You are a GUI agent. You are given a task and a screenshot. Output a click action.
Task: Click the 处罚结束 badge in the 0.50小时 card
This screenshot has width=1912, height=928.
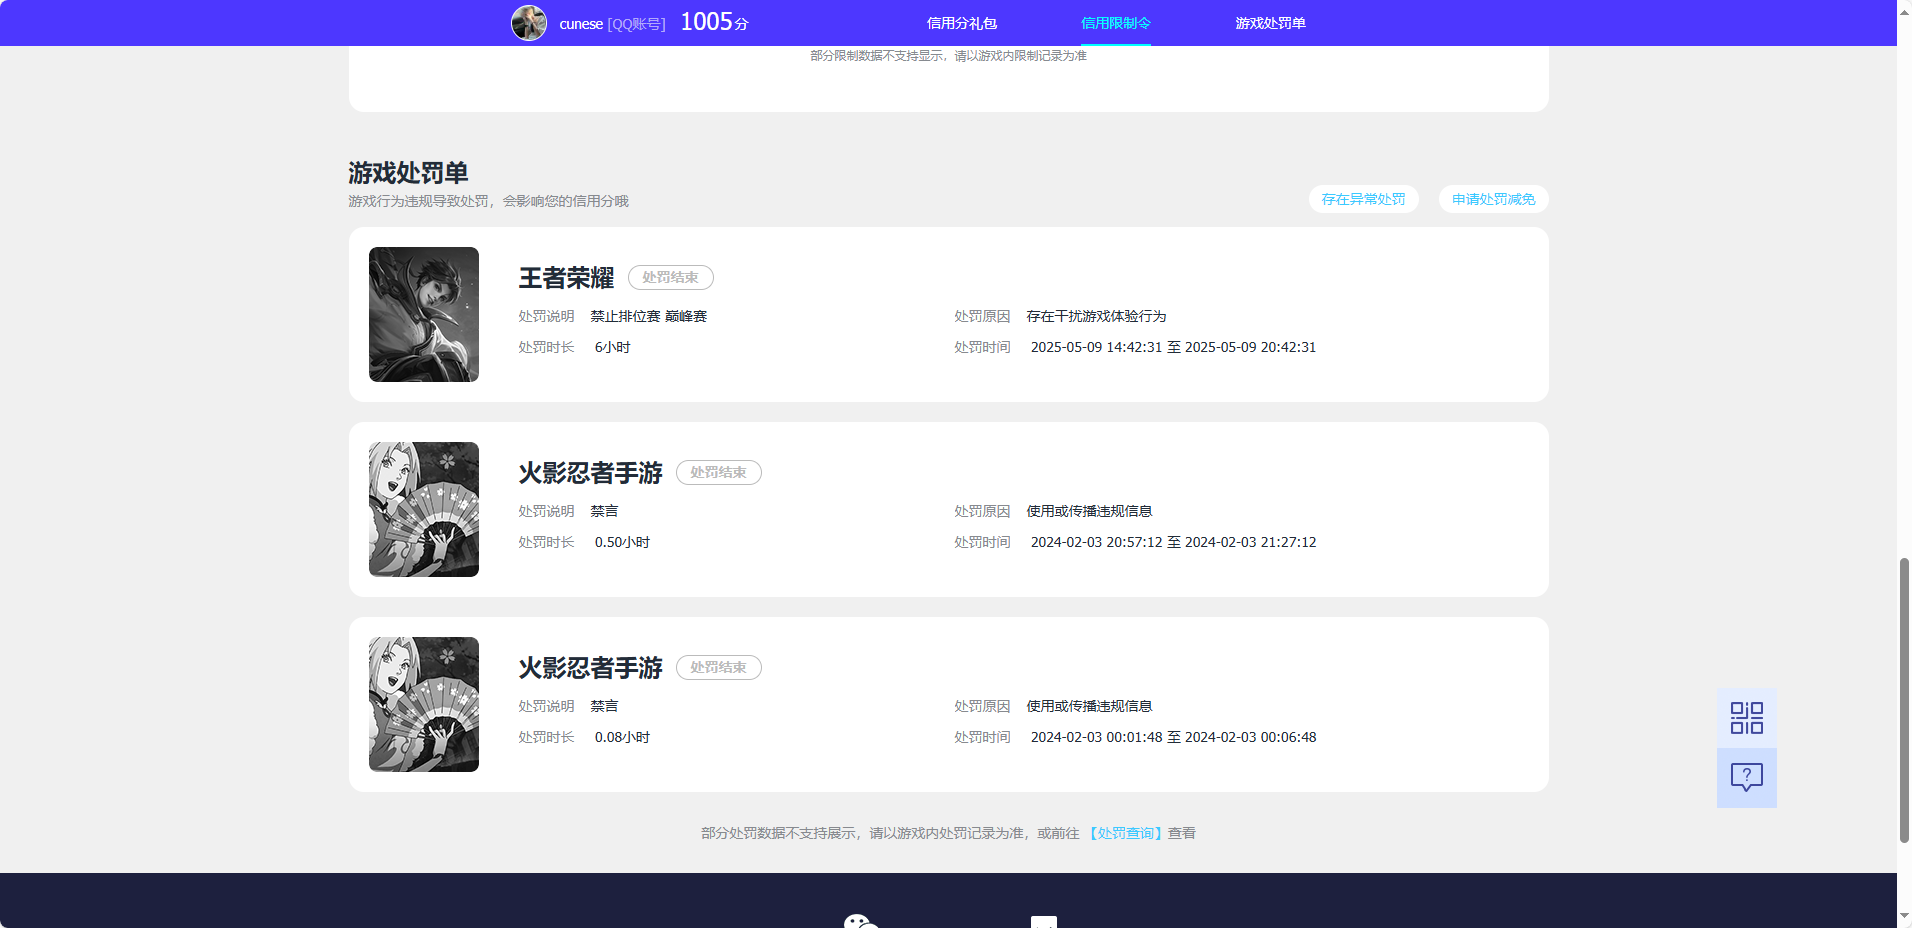pos(718,473)
